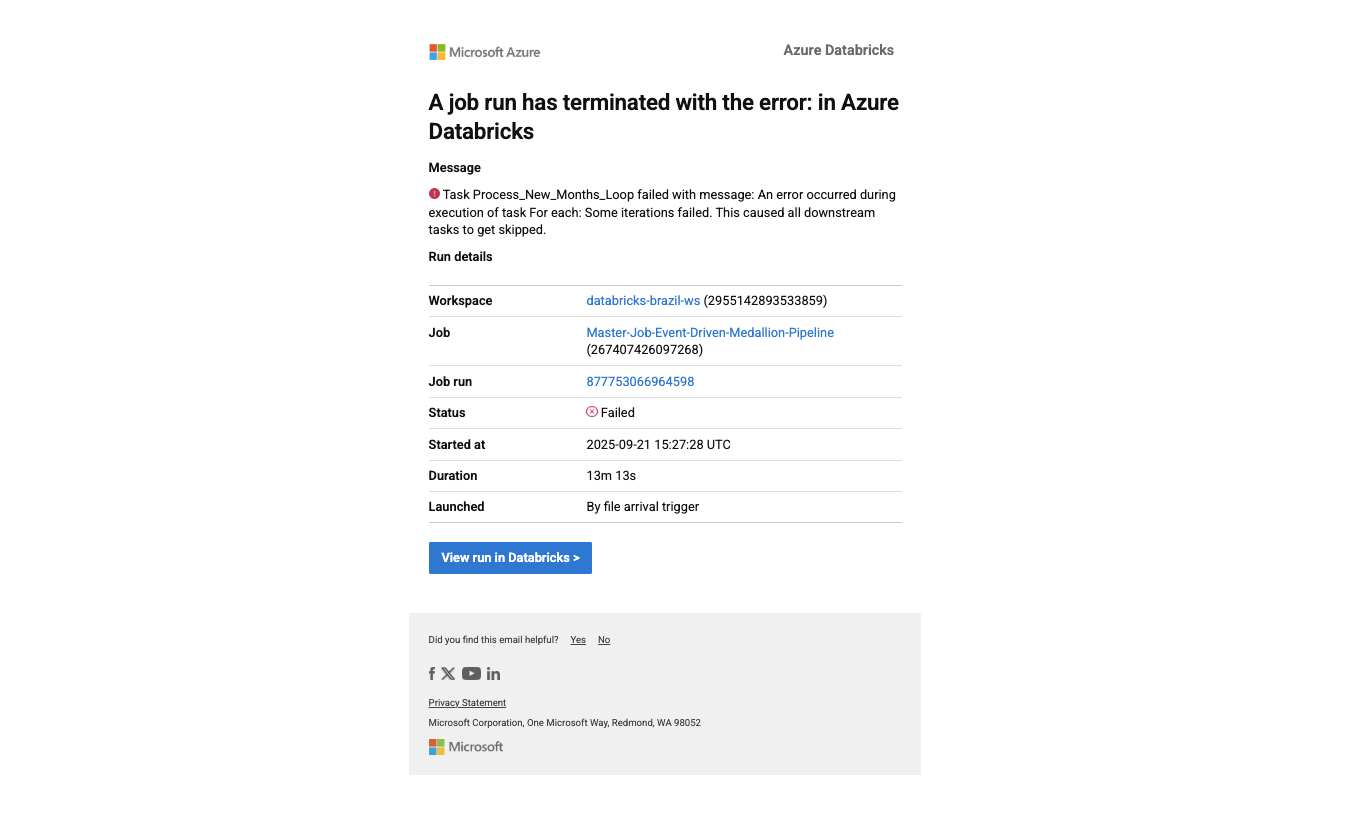The width and height of the screenshot is (1357, 818).
Task: Open the Privacy Statement link
Action: 467,703
